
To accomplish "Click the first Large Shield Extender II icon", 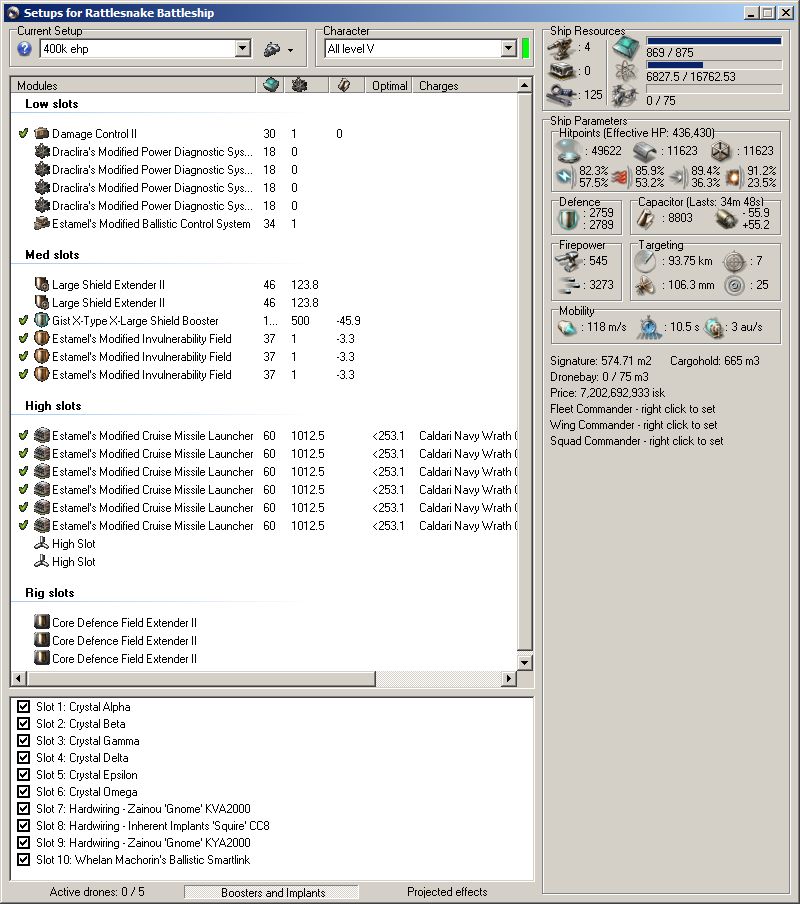I will click(x=41, y=284).
